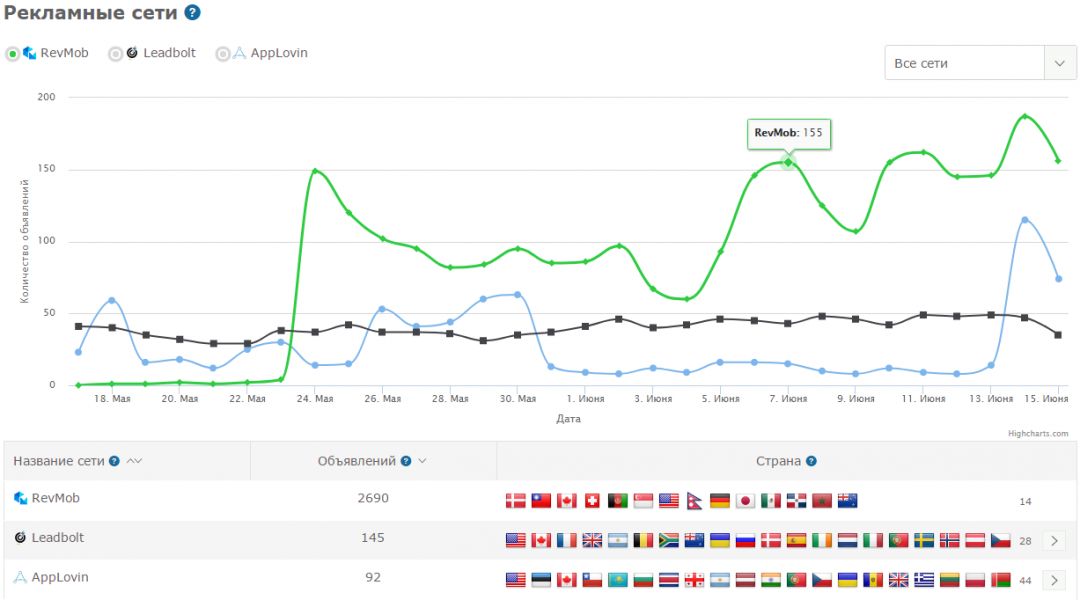Click the 'RevMob: 155' chart tooltip
This screenshot has width=1080, height=600.
point(789,134)
